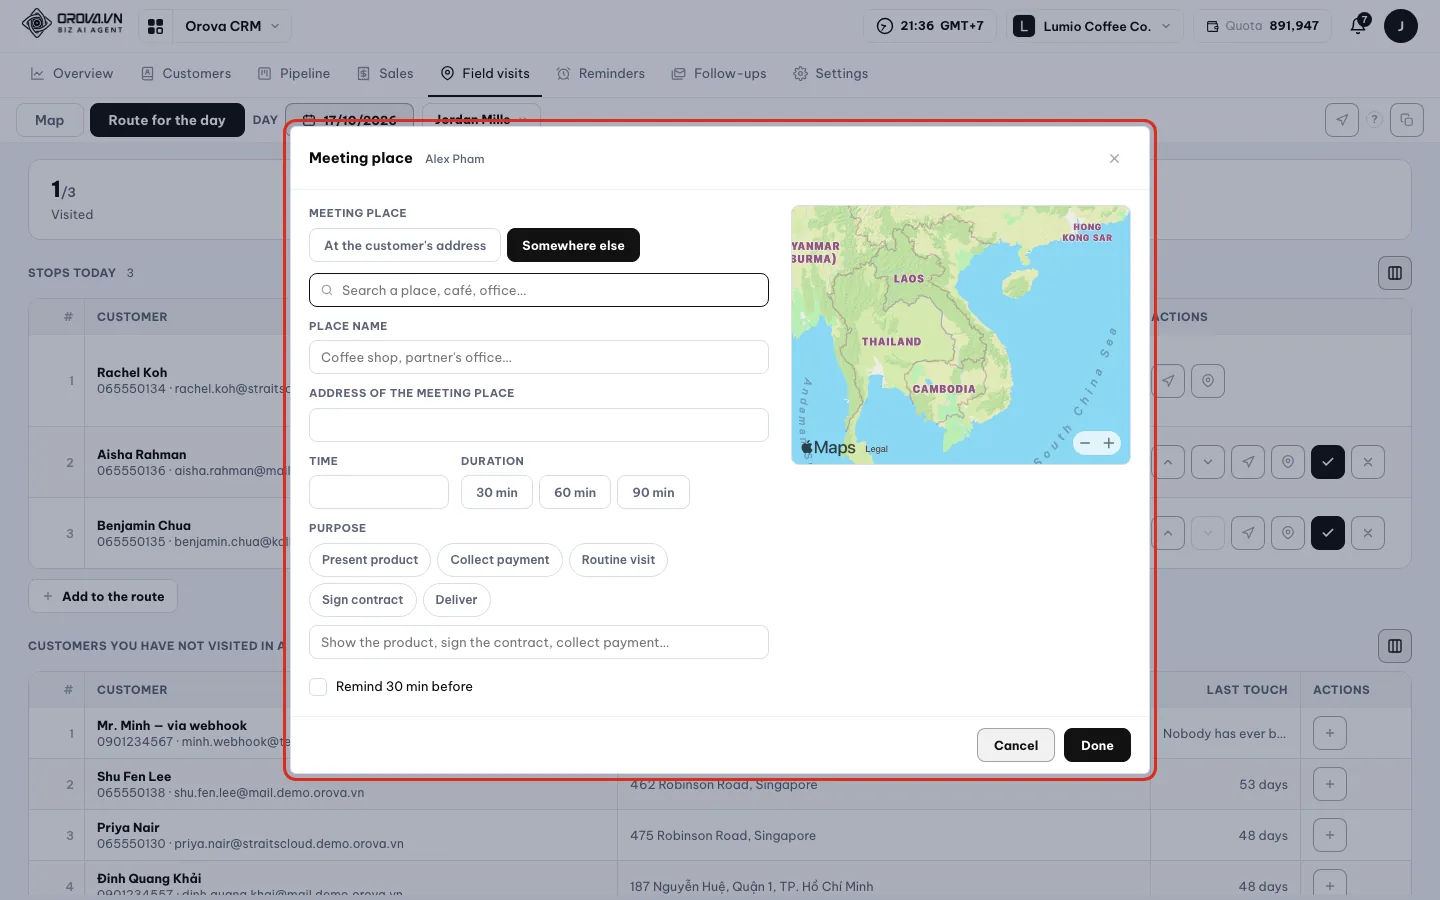Image resolution: width=1440 pixels, height=900 pixels.
Task: Go to the Customers tab
Action: coord(186,74)
